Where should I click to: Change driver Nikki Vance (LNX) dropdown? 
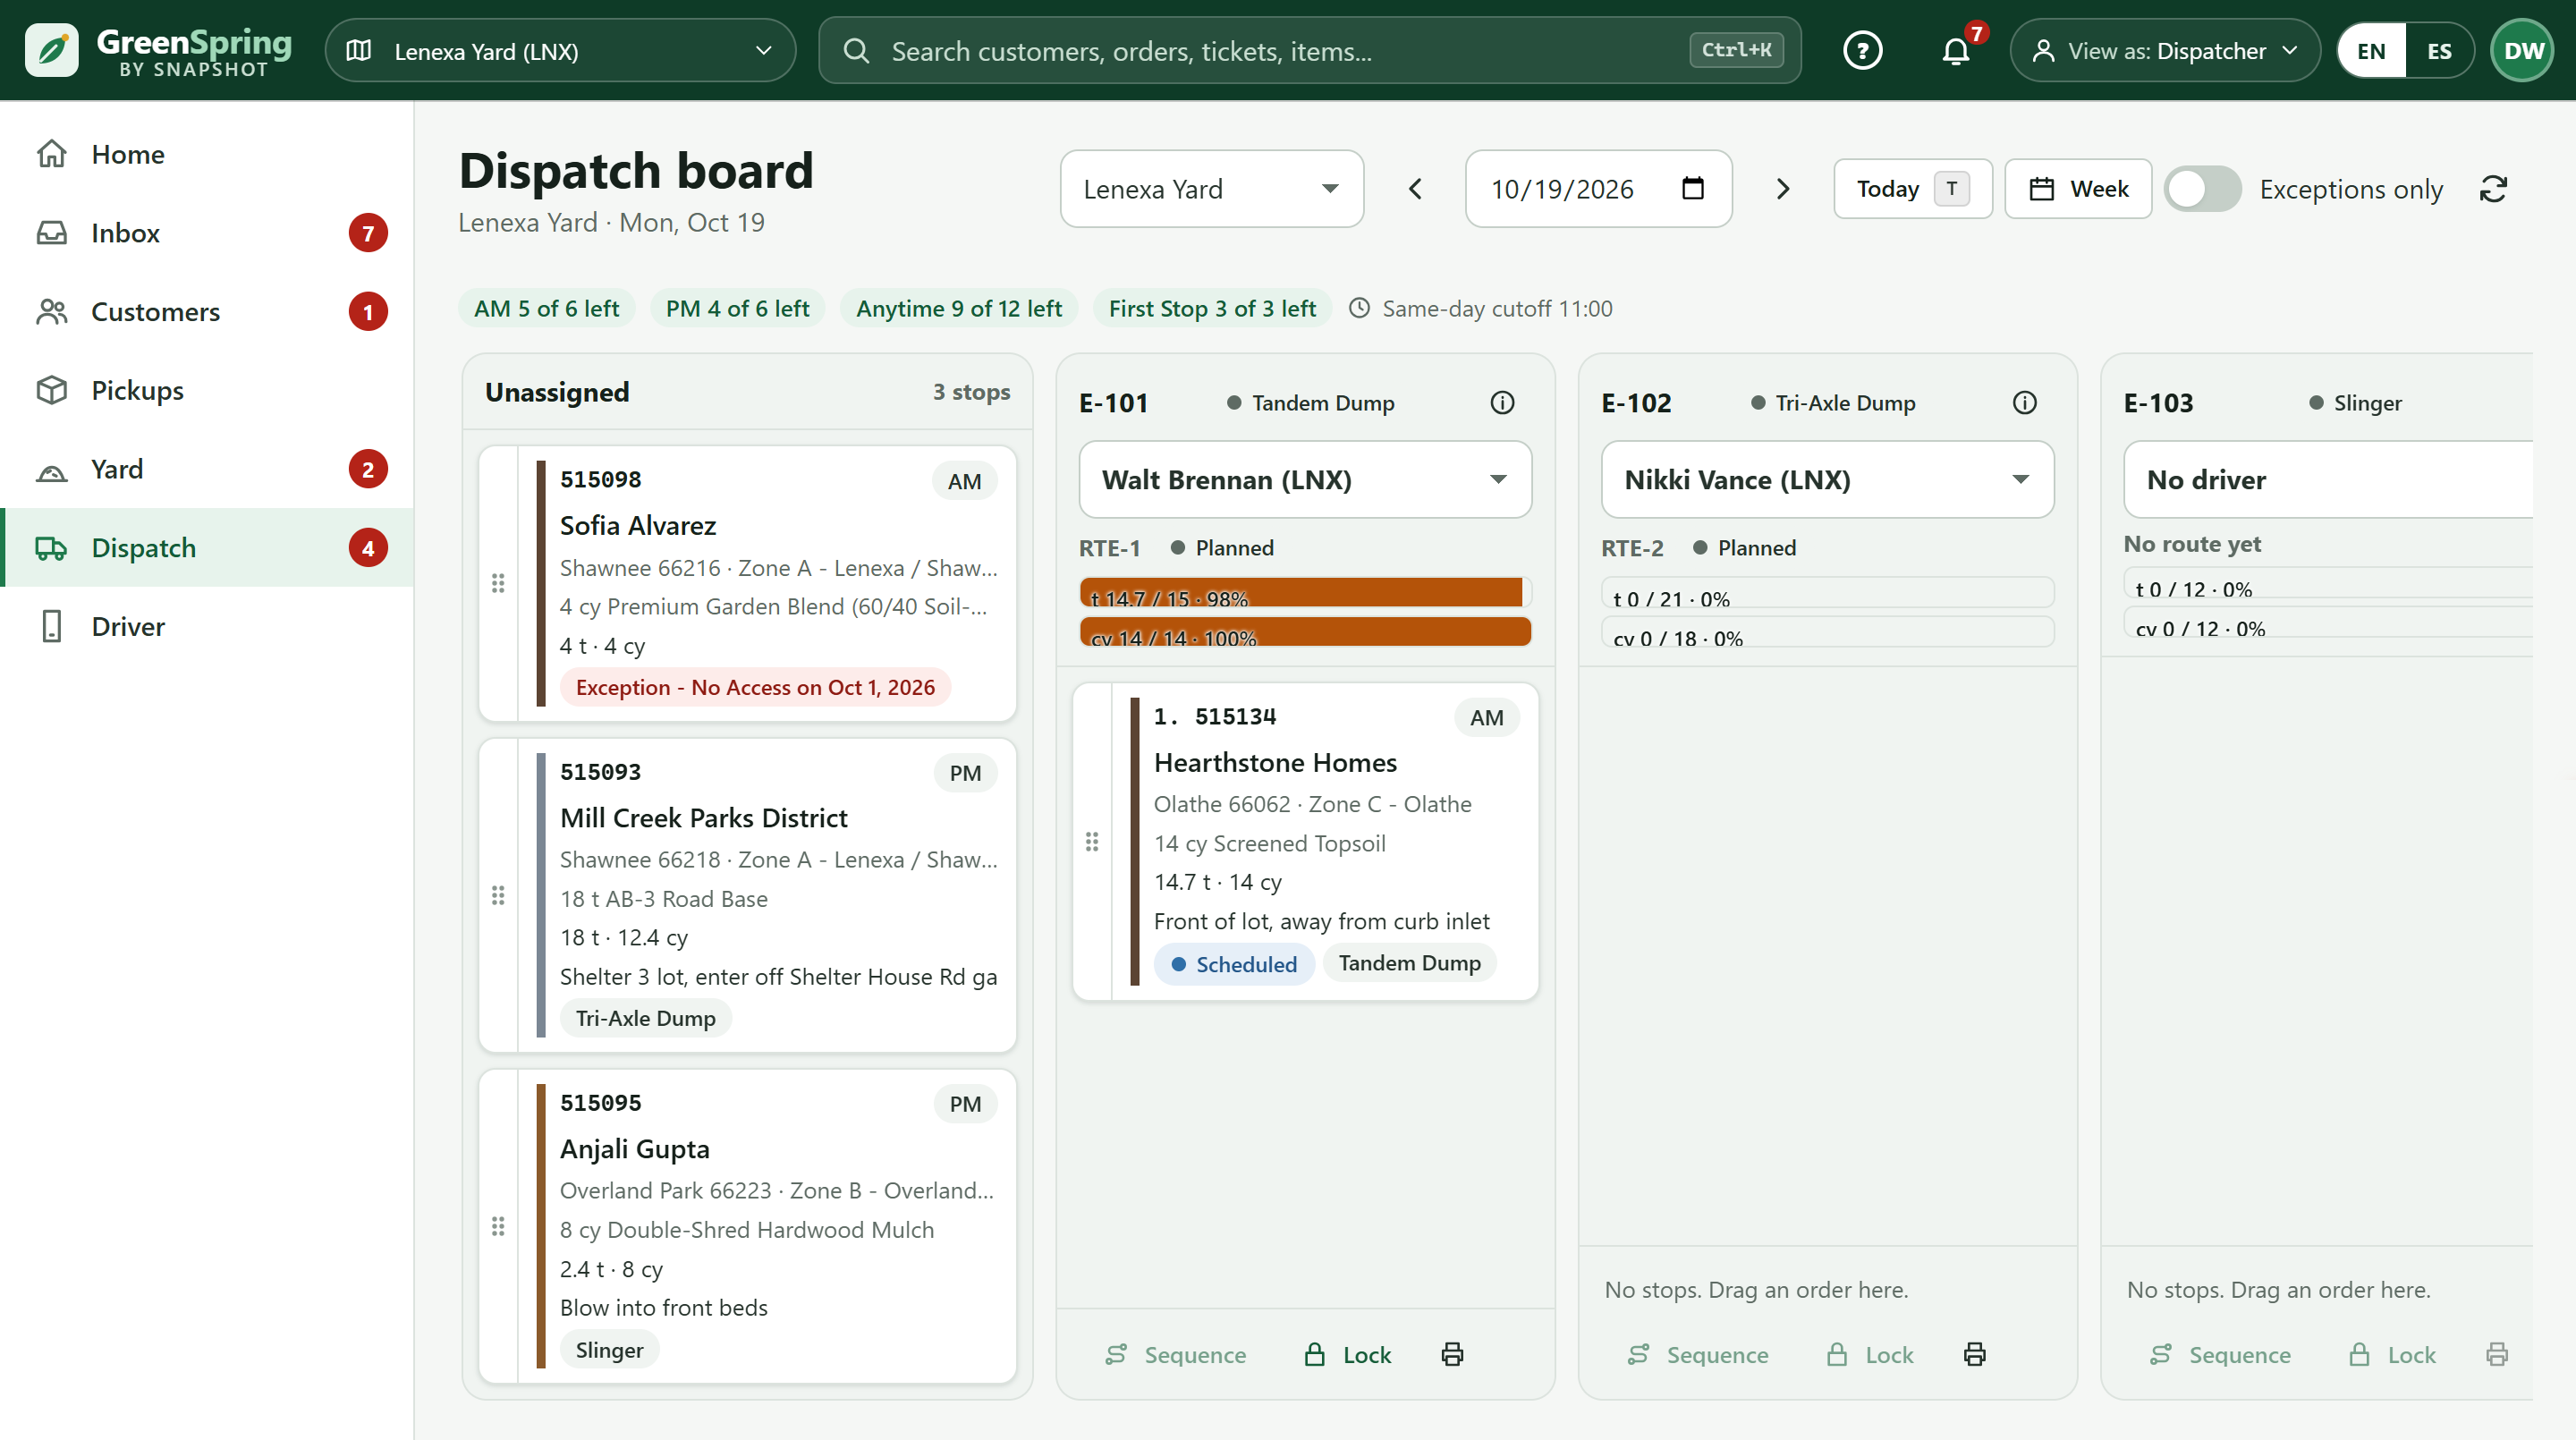point(1827,480)
